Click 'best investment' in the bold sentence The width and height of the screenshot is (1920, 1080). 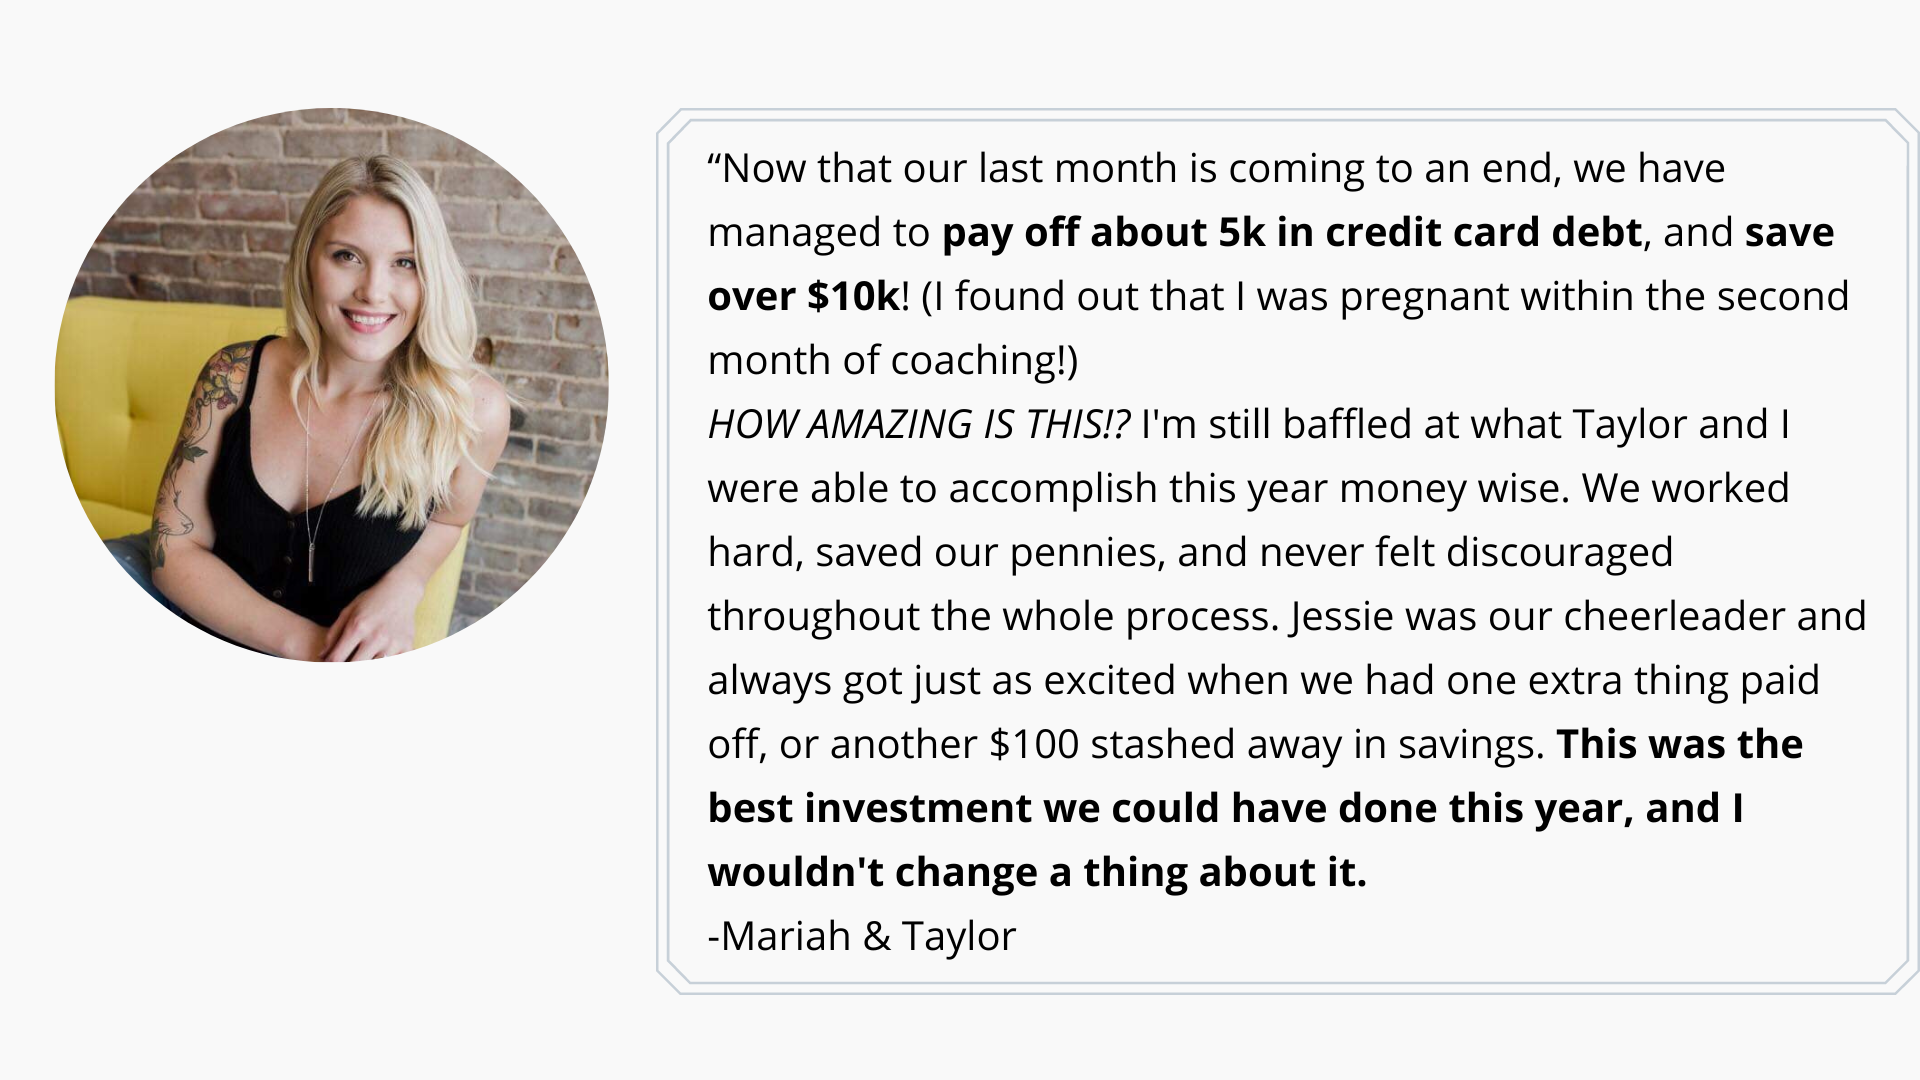click(x=869, y=809)
